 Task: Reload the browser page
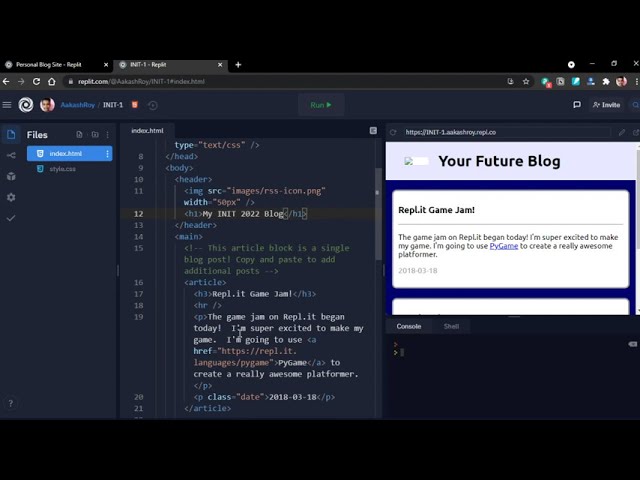click(x=36, y=82)
